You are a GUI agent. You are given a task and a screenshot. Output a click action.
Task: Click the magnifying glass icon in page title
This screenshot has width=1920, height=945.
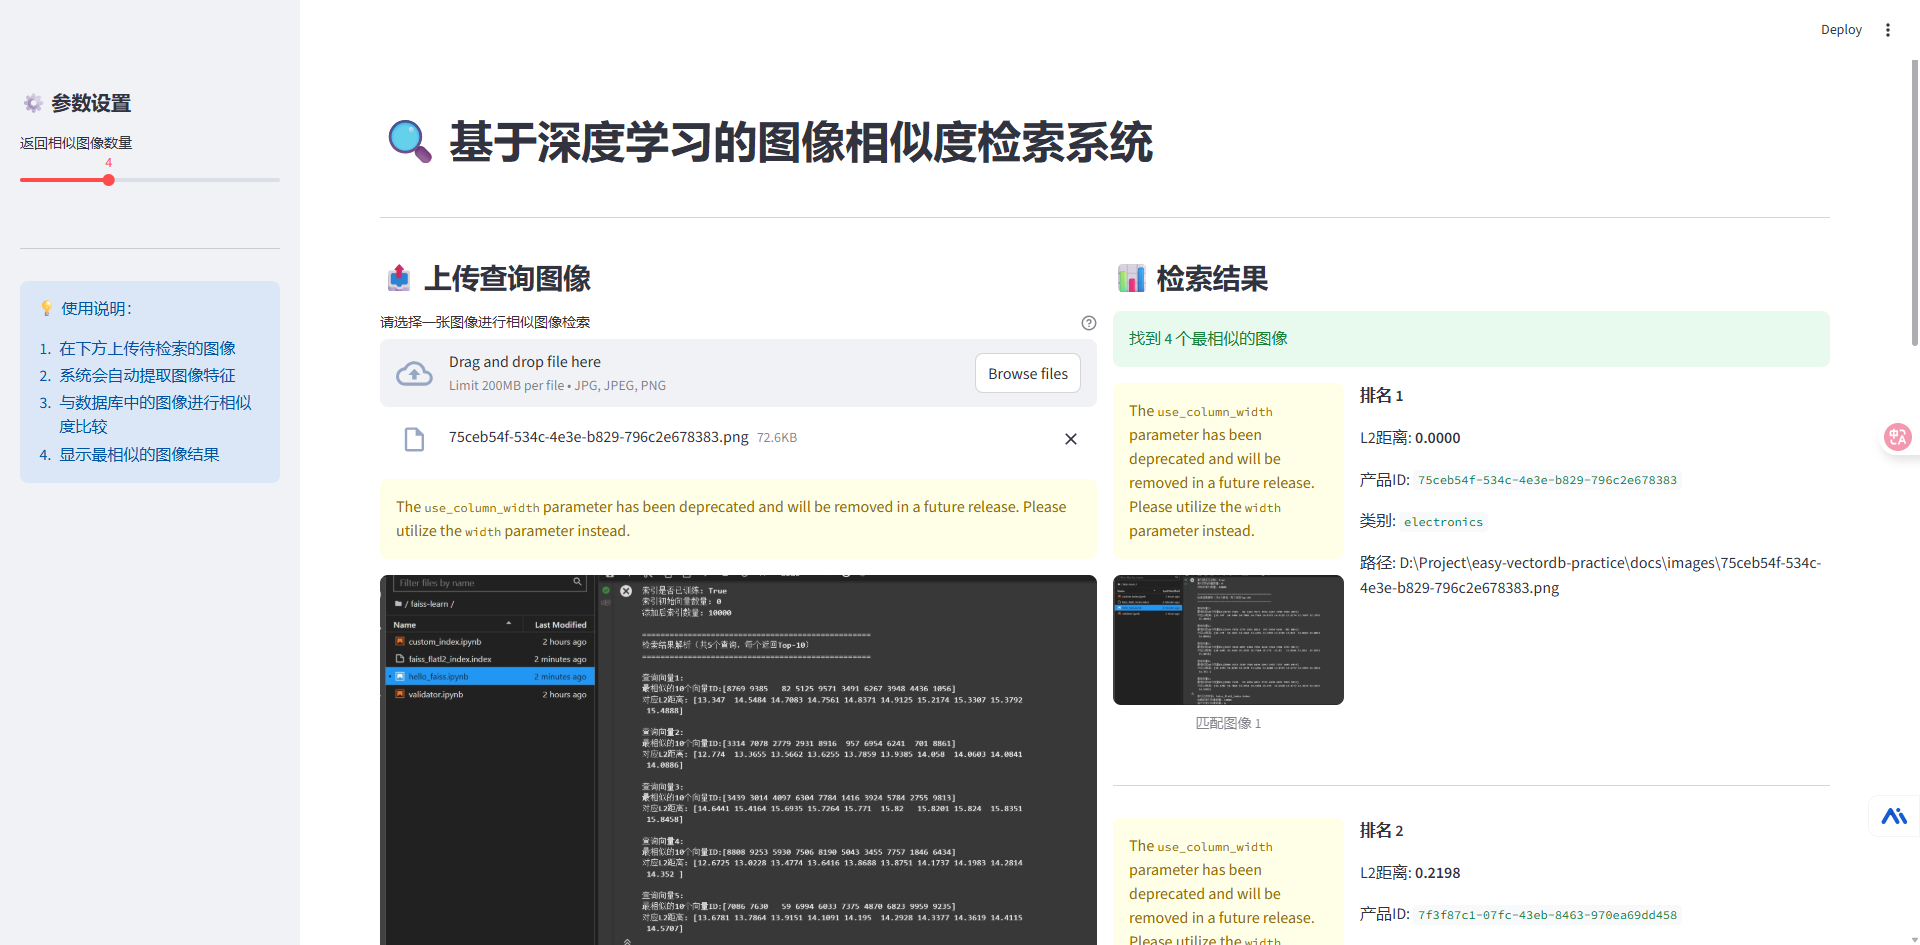coord(408,142)
